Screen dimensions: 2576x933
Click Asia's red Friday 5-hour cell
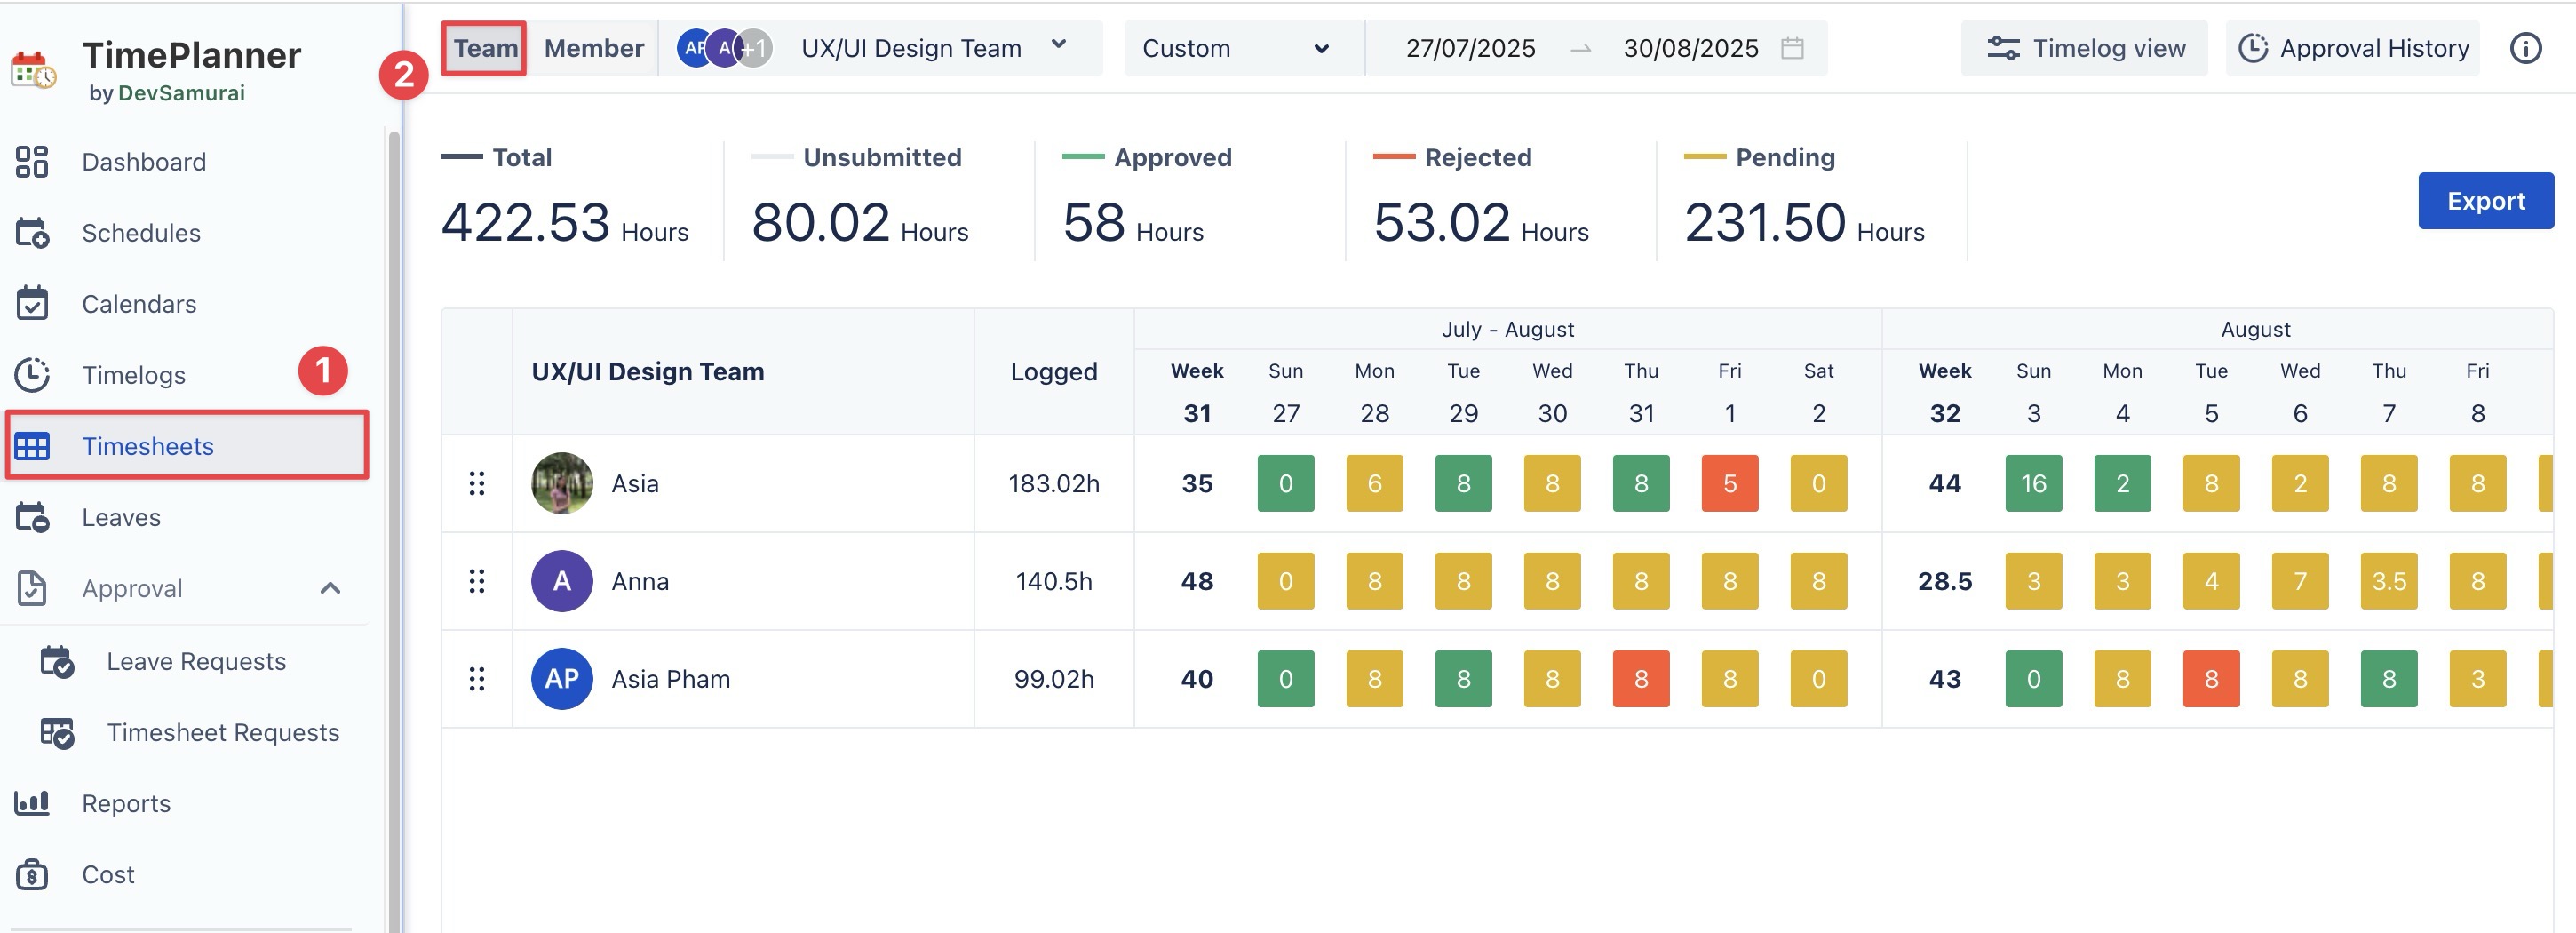[x=1729, y=484]
